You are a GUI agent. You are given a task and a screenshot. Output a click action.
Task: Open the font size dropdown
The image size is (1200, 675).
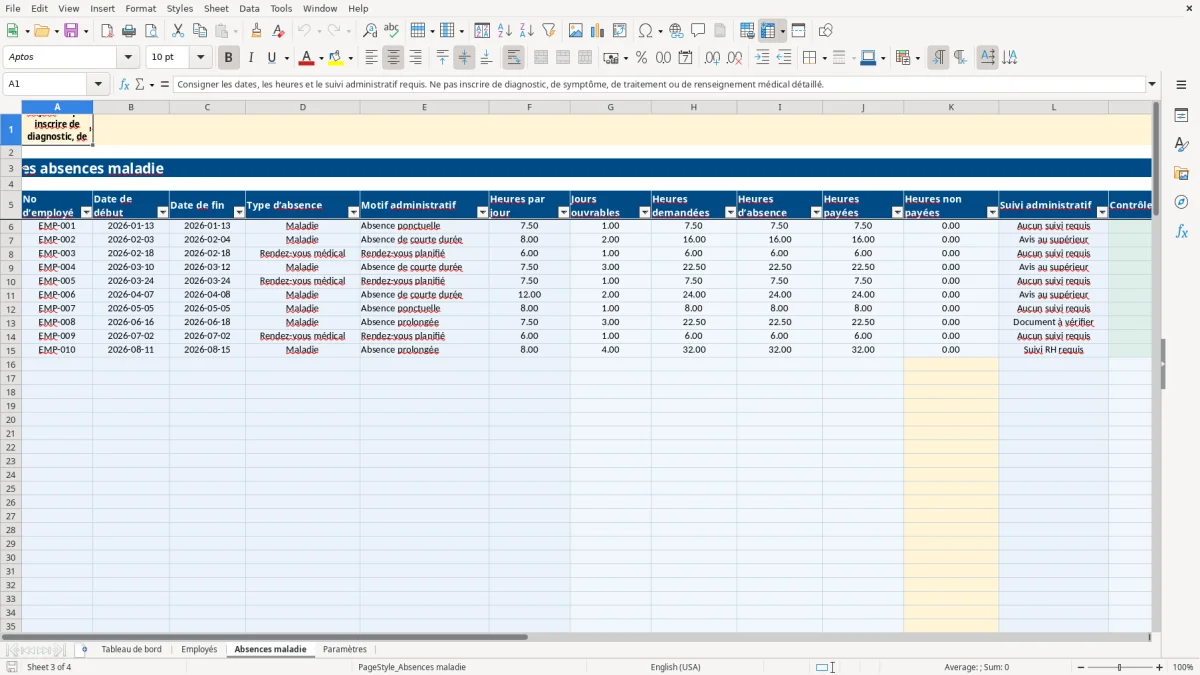[200, 57]
